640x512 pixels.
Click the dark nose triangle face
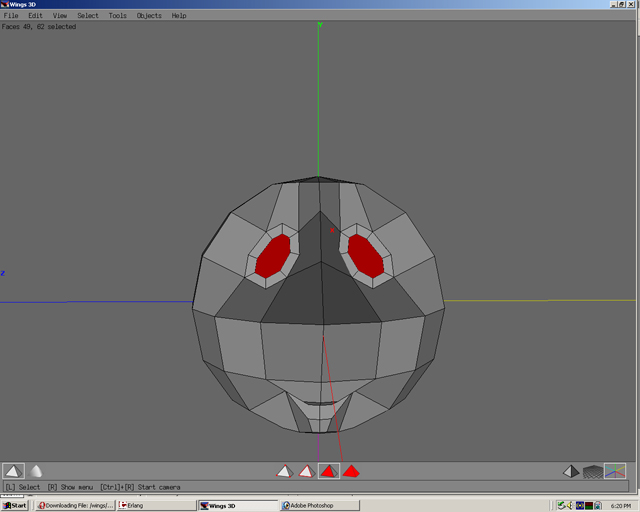(321, 294)
